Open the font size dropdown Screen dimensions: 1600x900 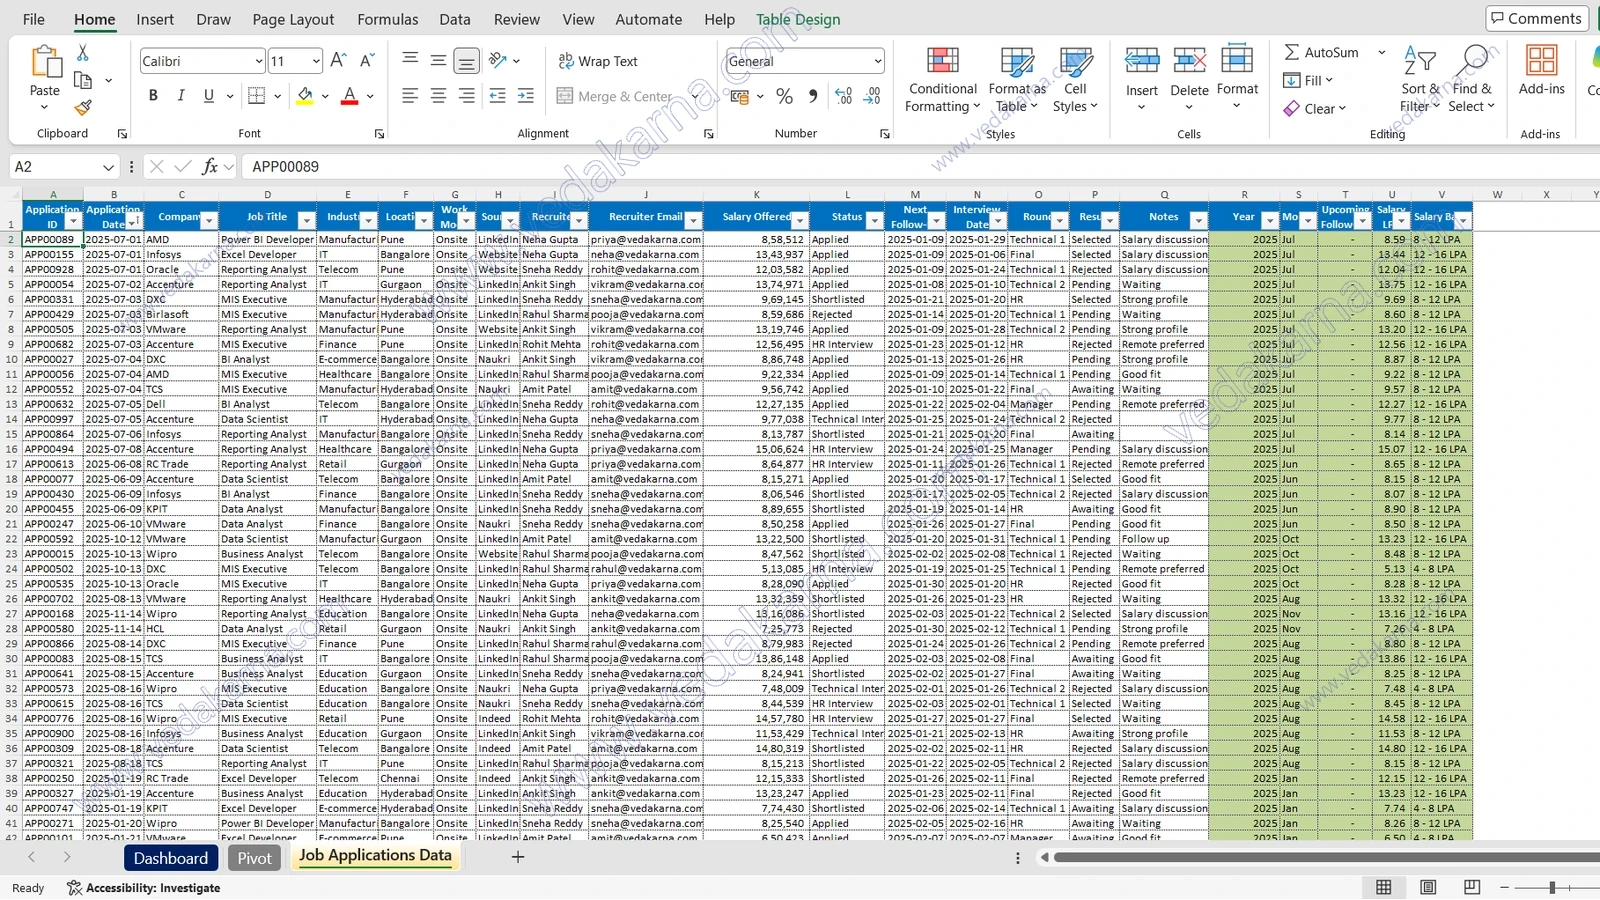tap(316, 61)
